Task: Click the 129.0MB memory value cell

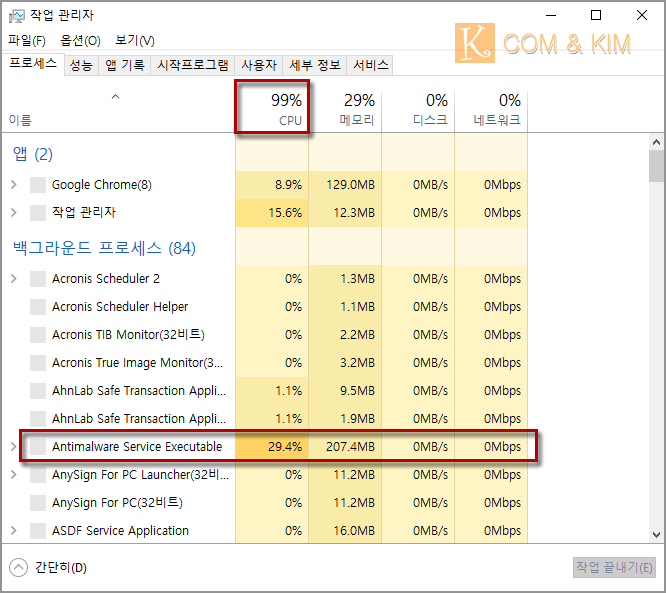Action: tap(345, 185)
